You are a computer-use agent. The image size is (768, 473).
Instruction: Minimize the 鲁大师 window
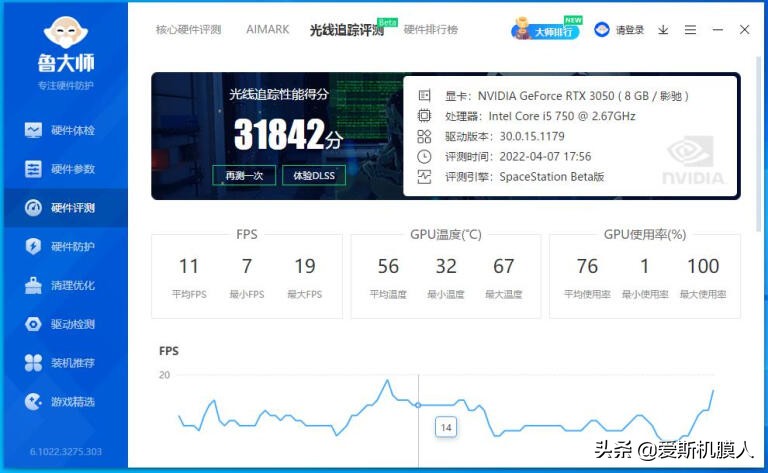[718, 30]
